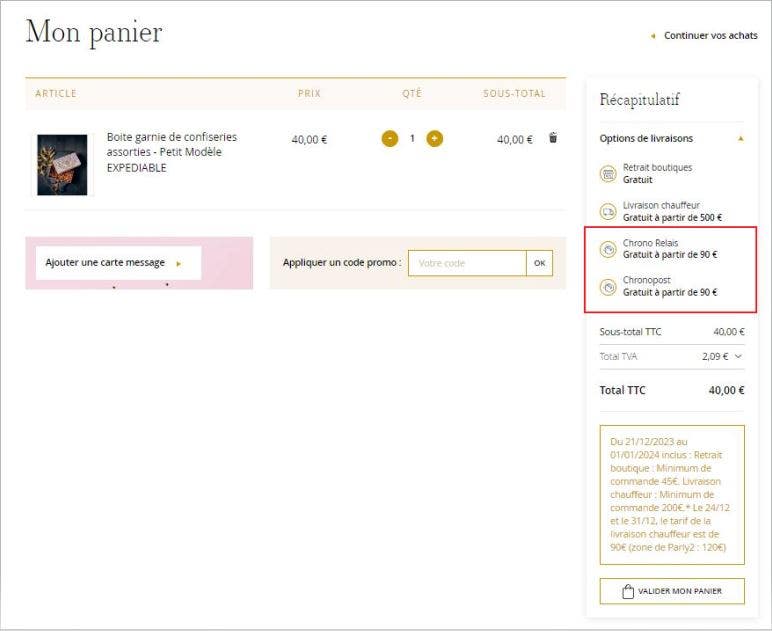Click the SOUS-TOTAL column header

pyautogui.click(x=514, y=94)
